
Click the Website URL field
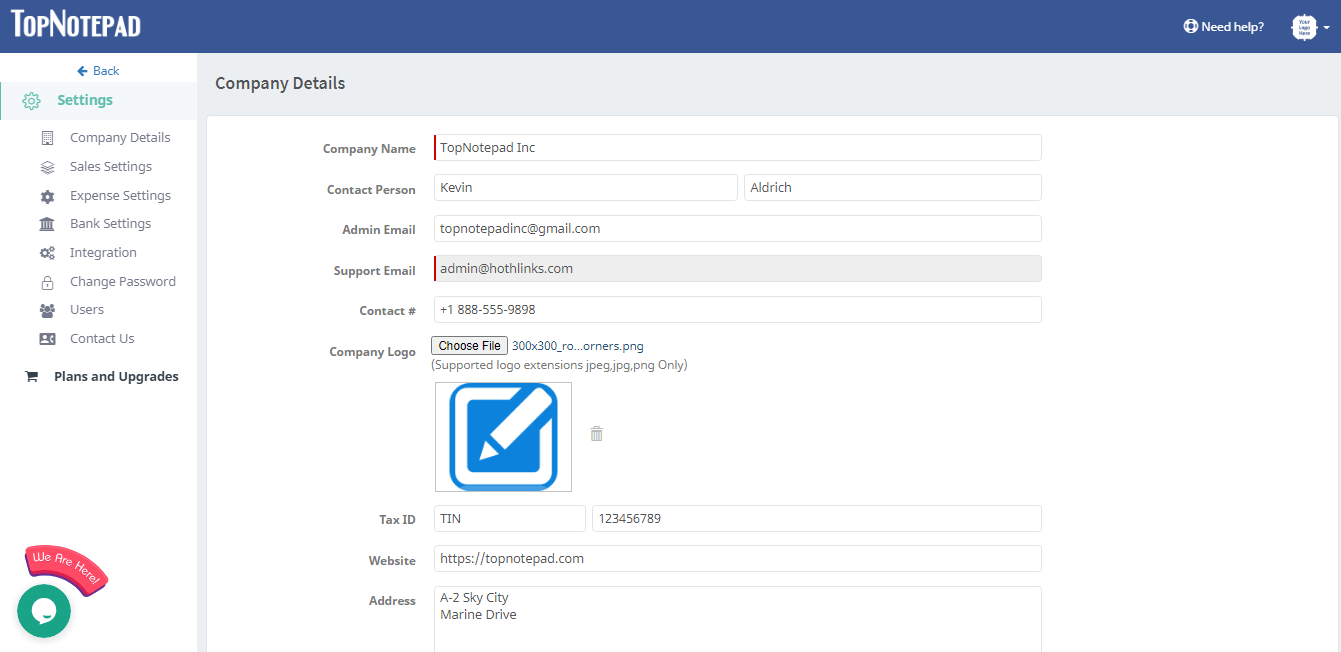click(738, 559)
